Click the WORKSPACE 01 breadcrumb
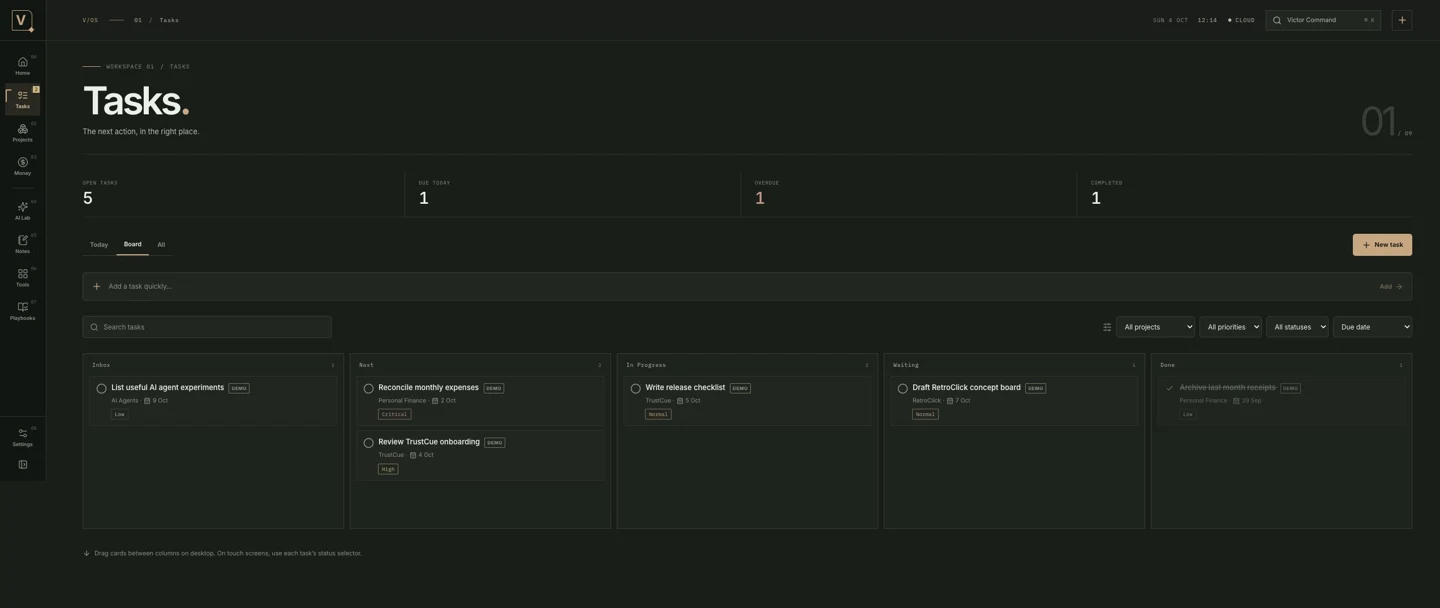1440x608 pixels. tap(130, 67)
